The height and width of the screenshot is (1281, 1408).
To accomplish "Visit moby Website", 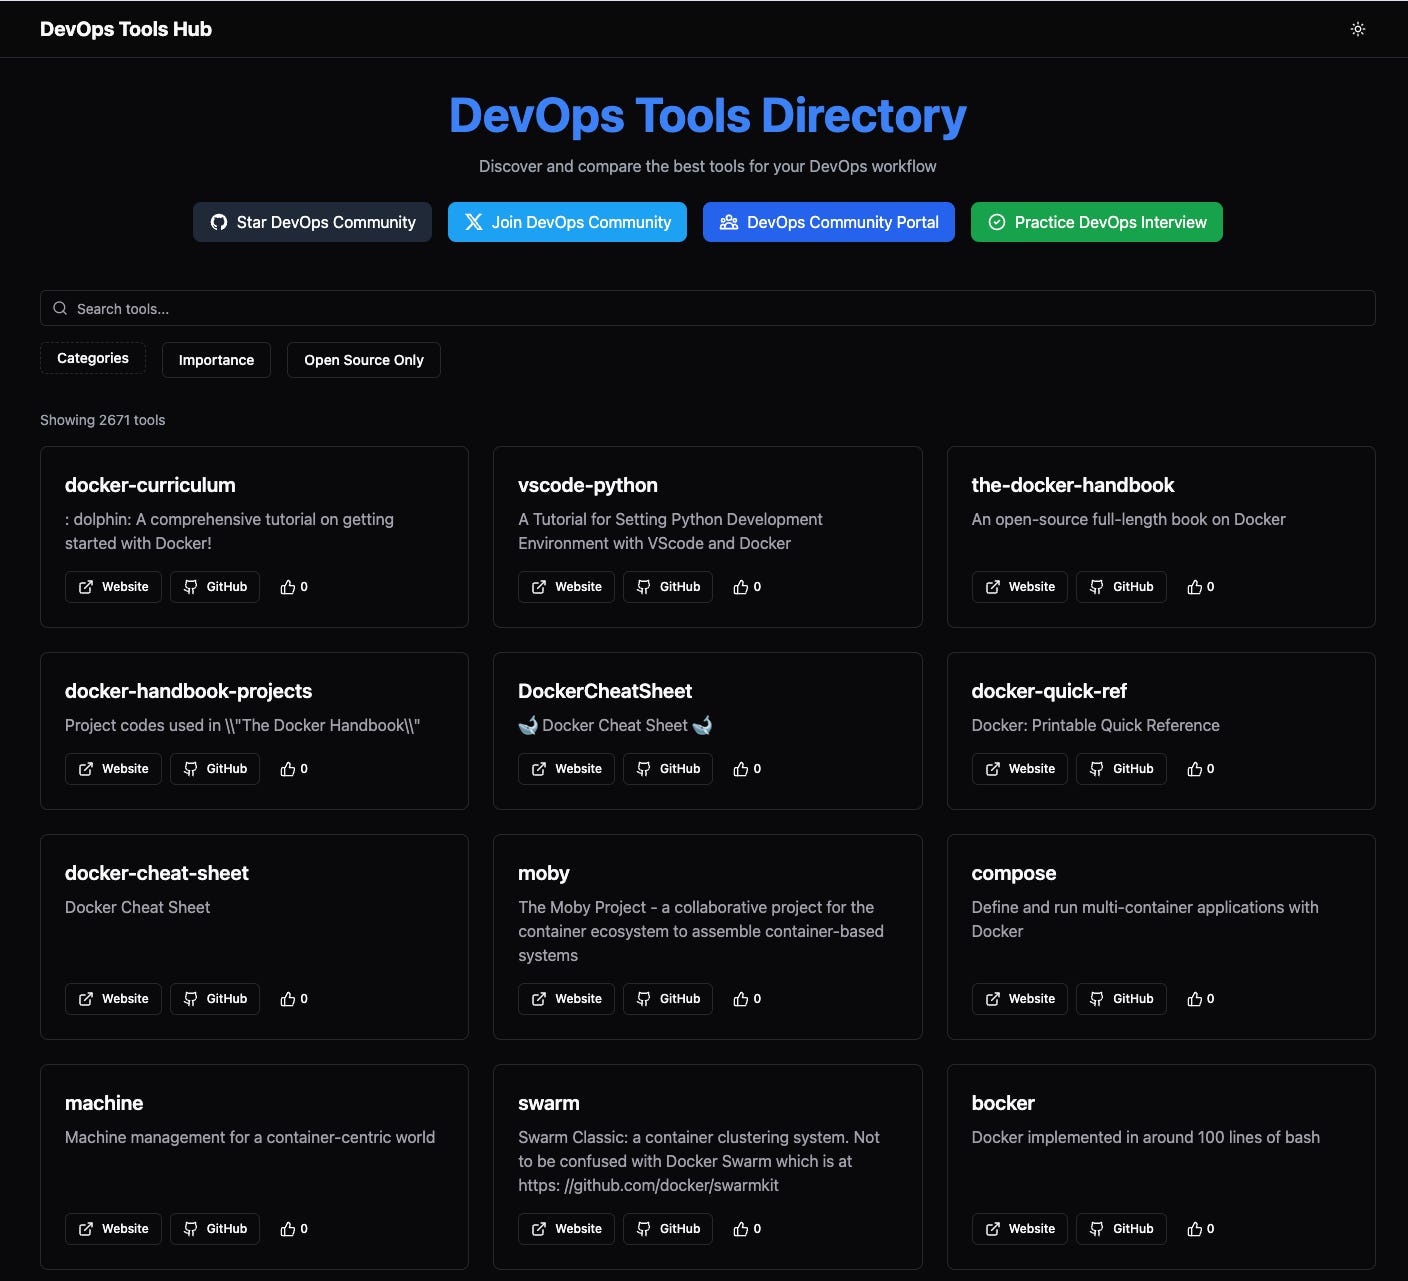I will tap(566, 999).
